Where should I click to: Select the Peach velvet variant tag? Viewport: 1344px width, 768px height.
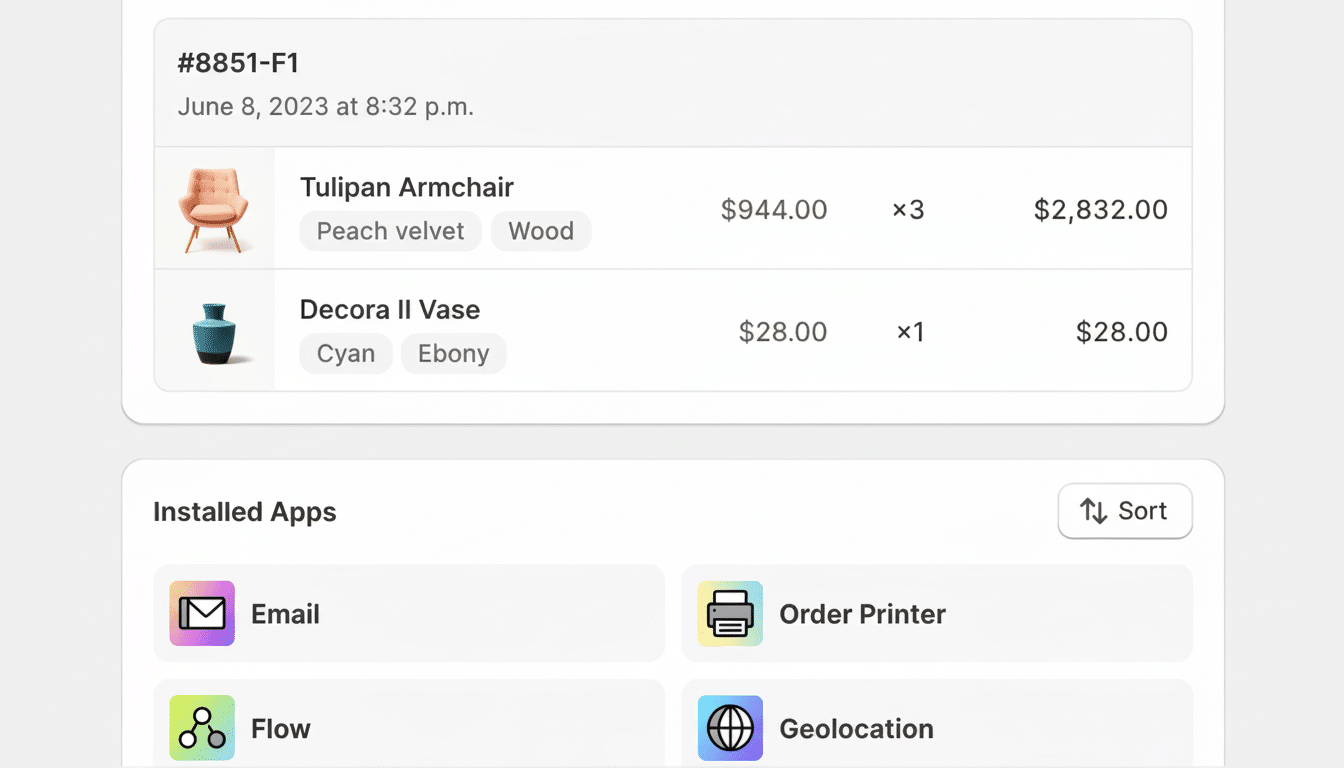(x=390, y=231)
